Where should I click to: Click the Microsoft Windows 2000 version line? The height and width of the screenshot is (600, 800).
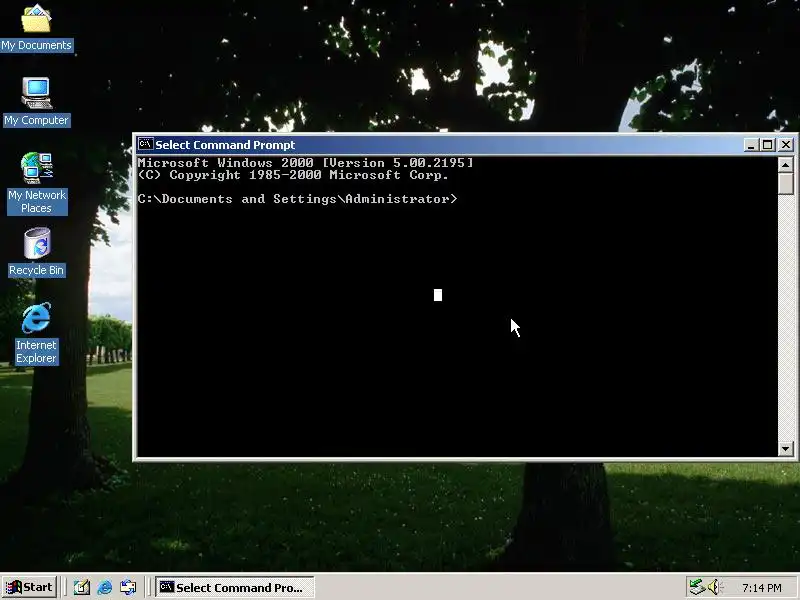coord(306,163)
